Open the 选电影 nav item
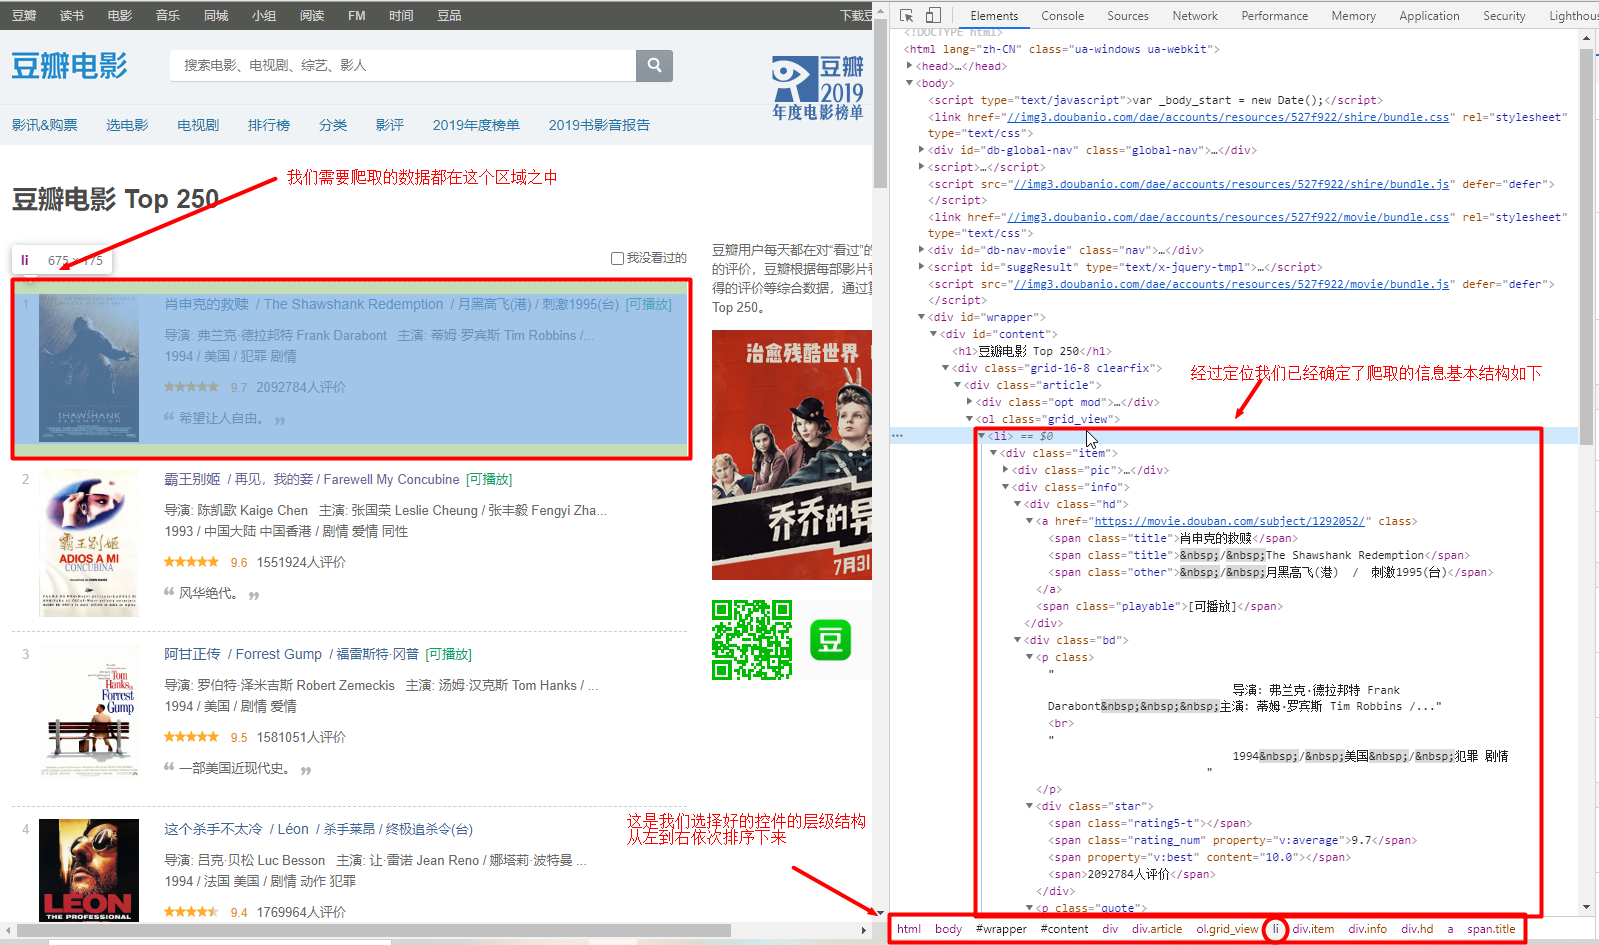 click(x=127, y=125)
